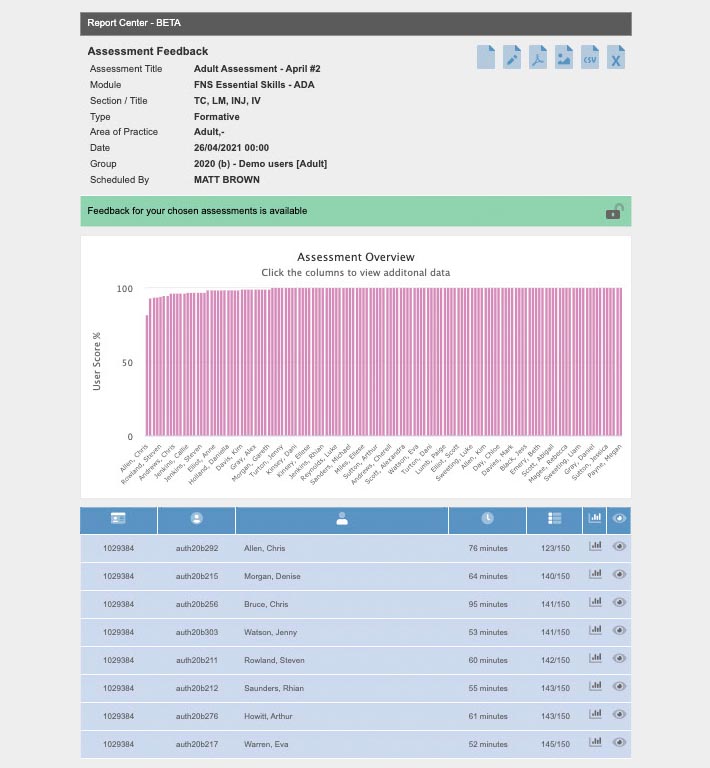Image resolution: width=710 pixels, height=768 pixels.
Task: Click the unlock padlock in green banner
Action: 614,212
